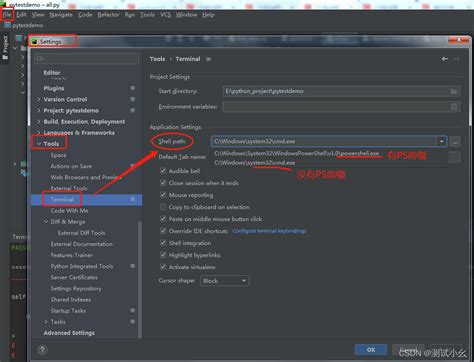Select Plugins in settings tree

click(54, 88)
